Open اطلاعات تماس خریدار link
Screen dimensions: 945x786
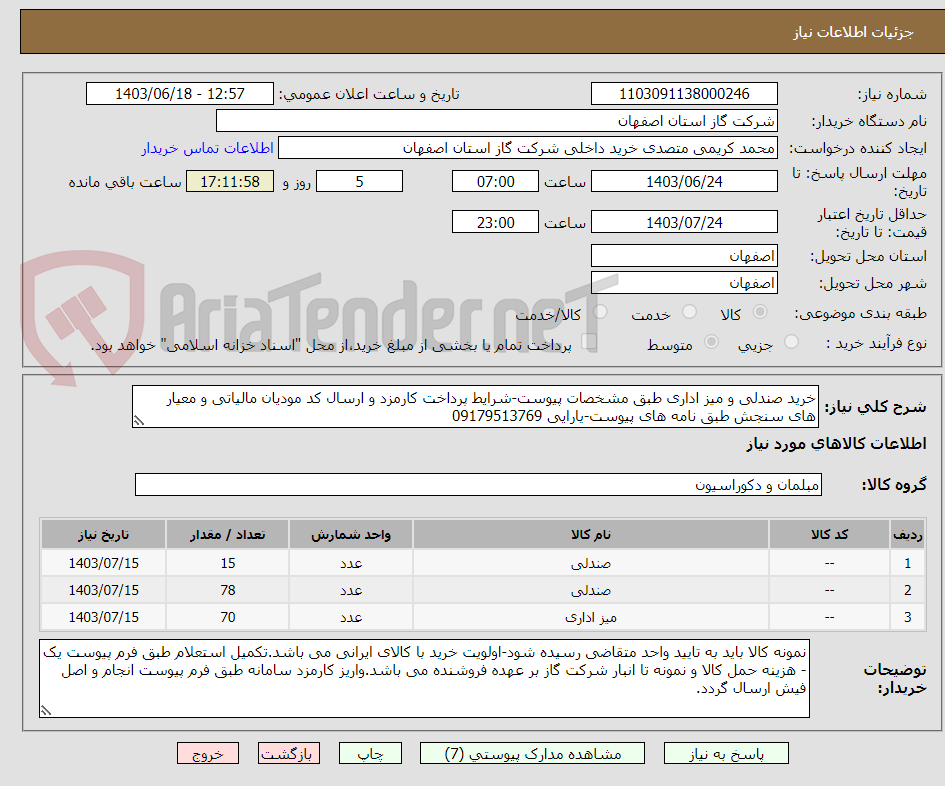coord(207,148)
